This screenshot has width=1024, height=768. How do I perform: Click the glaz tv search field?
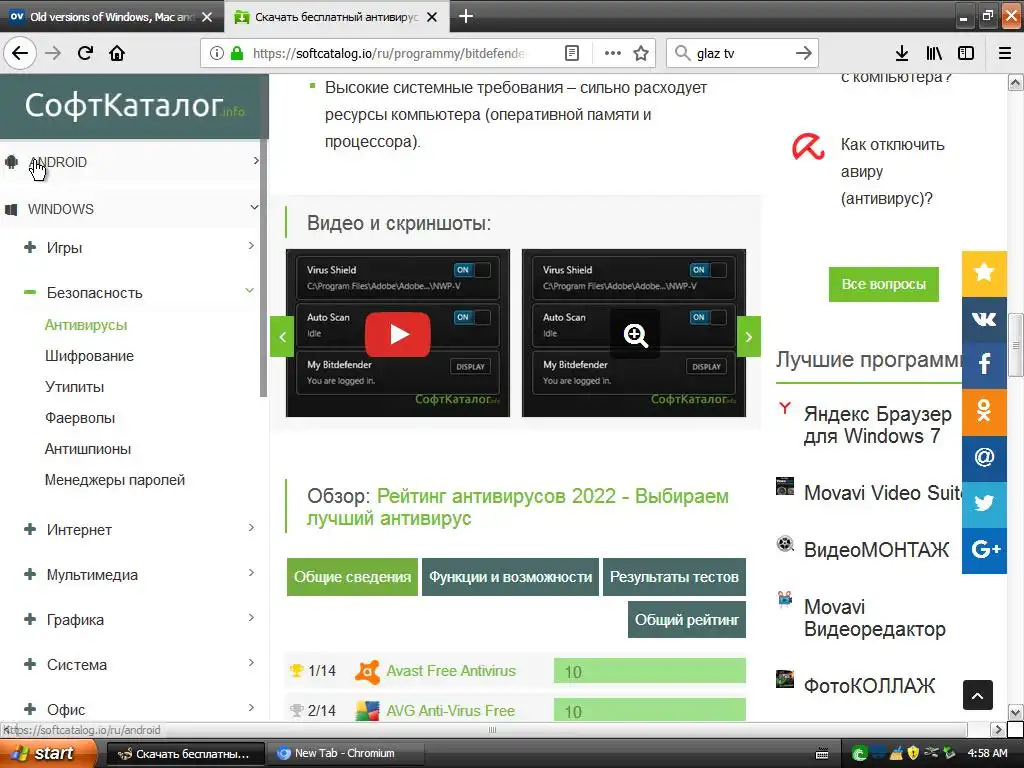(x=741, y=53)
